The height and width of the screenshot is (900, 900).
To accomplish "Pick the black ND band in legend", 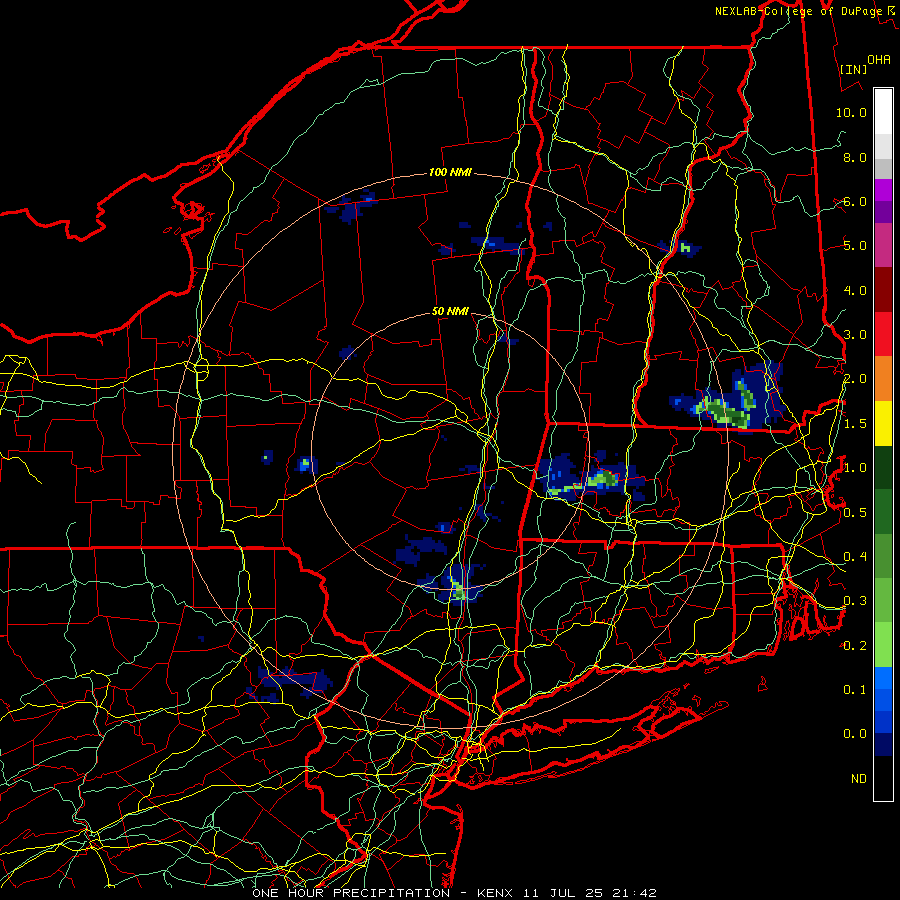I will [x=883, y=778].
